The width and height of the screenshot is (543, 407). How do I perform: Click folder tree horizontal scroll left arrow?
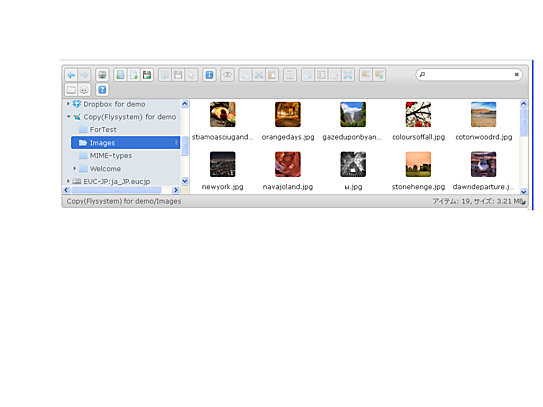coord(66,190)
